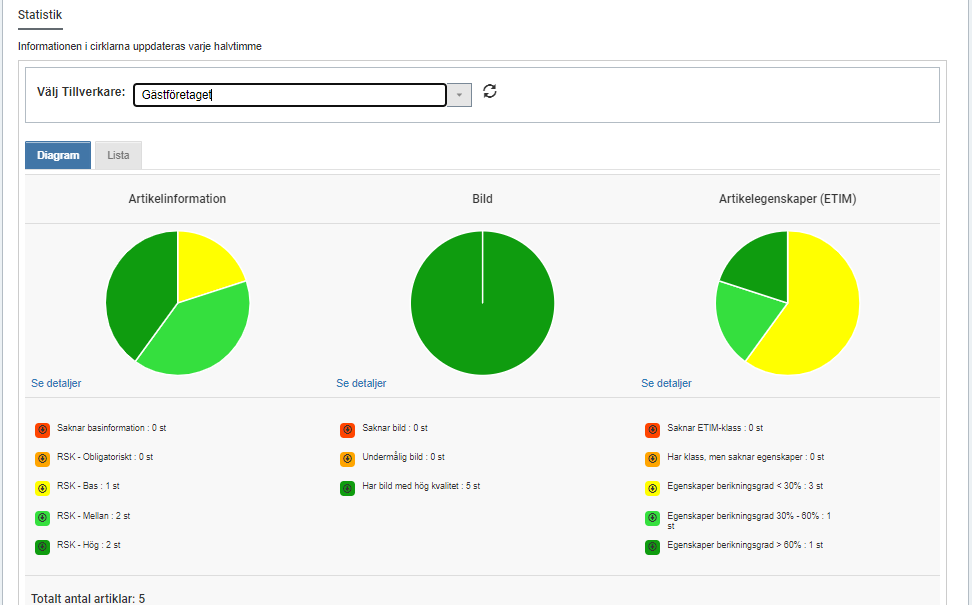Click dark green slice of ETIM pie chart

point(761,267)
